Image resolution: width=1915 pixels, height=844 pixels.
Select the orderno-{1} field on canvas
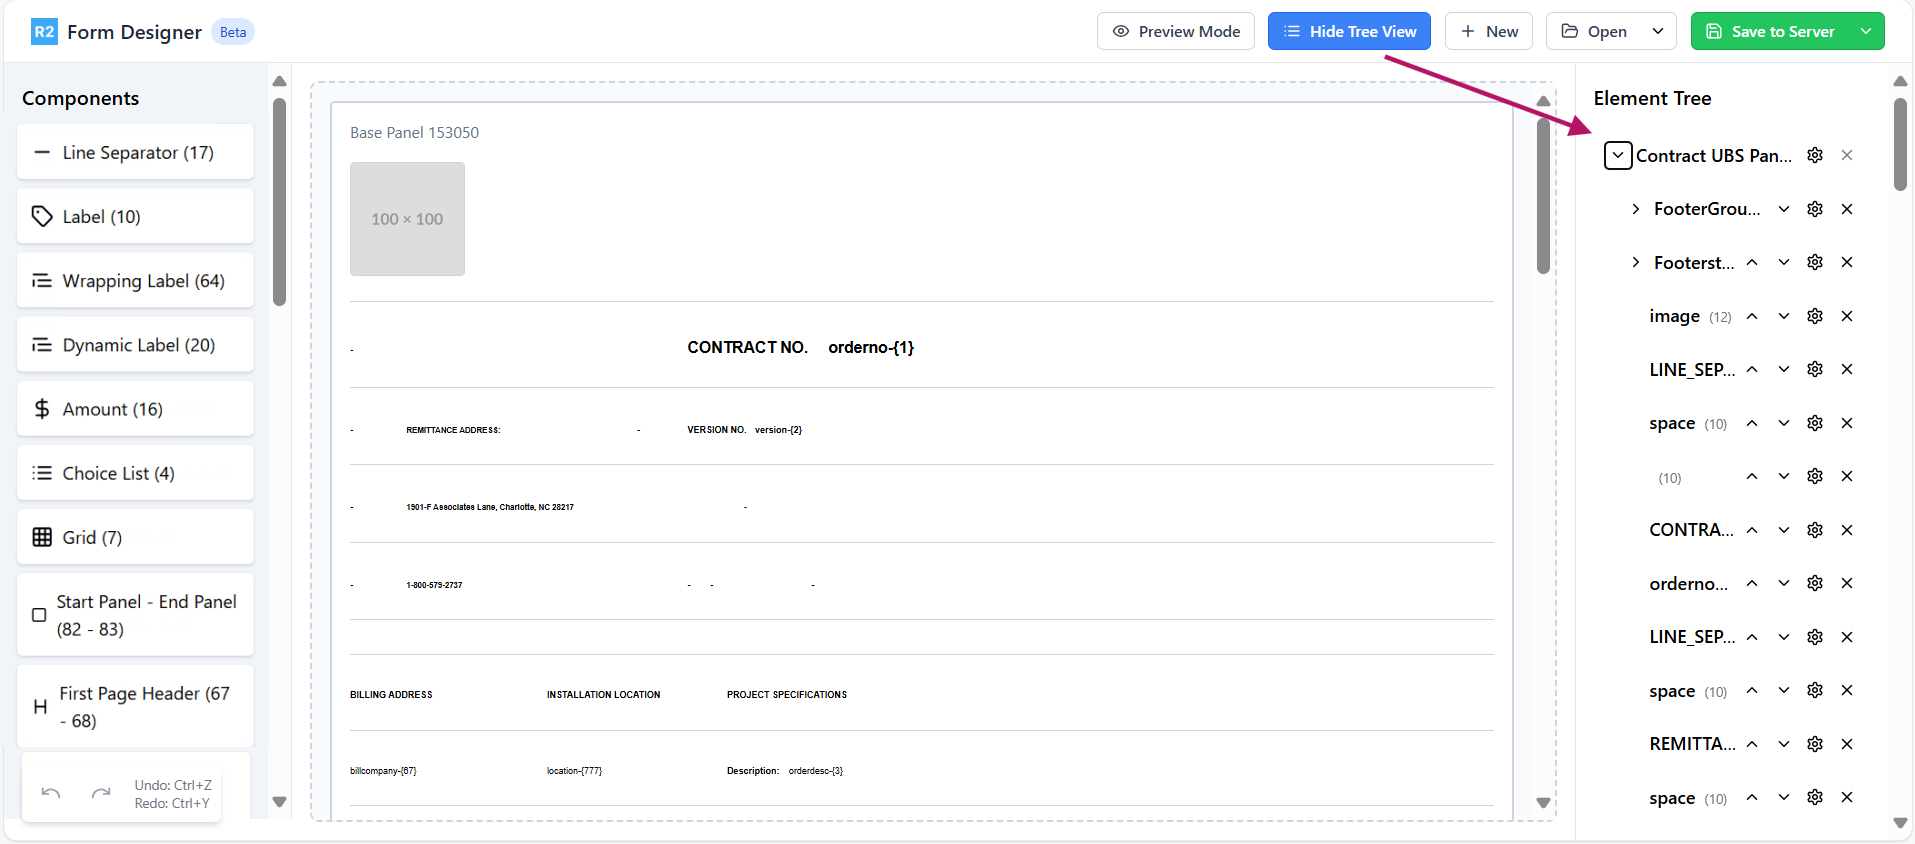(871, 347)
